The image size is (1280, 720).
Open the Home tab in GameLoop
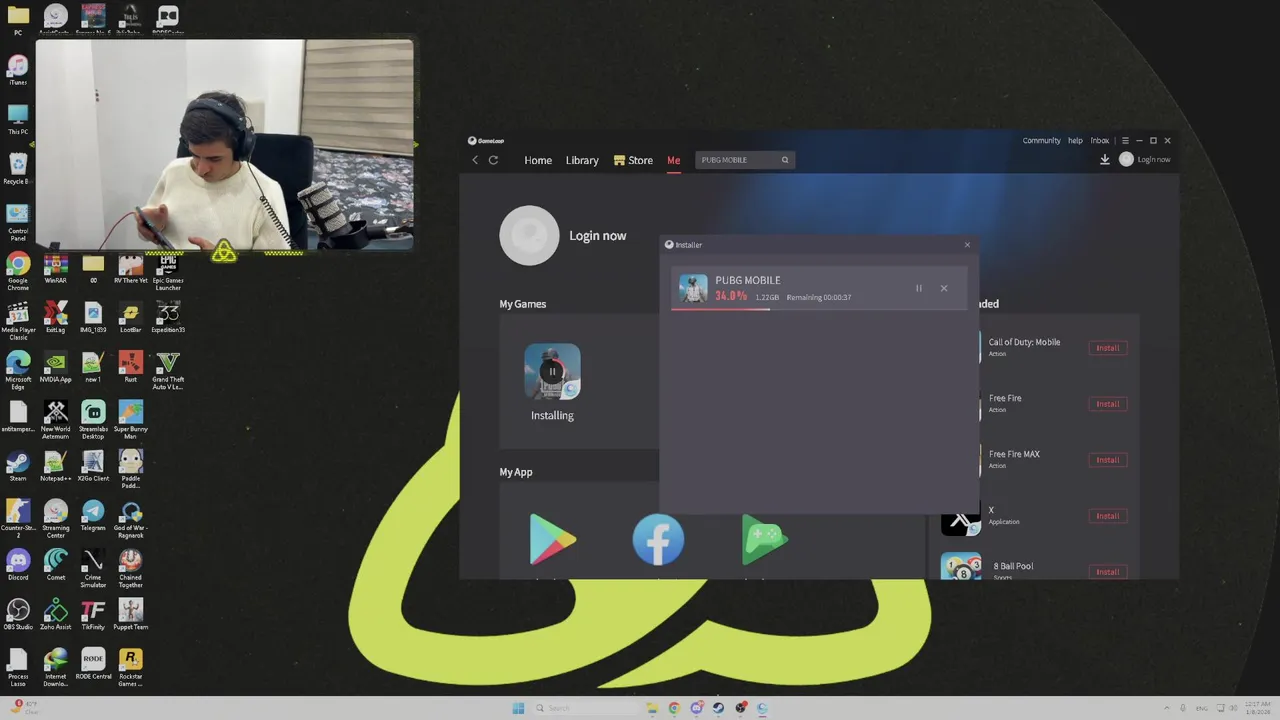pyautogui.click(x=538, y=160)
